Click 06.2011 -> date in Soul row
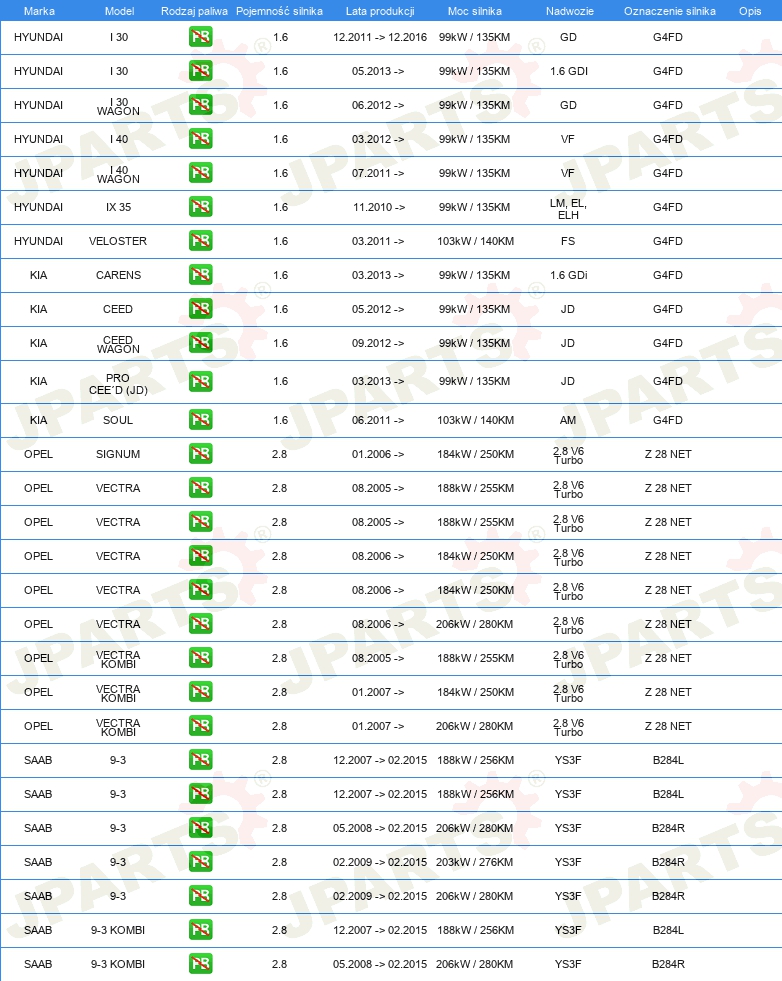Viewport: 782px width, 981px height. [378, 420]
